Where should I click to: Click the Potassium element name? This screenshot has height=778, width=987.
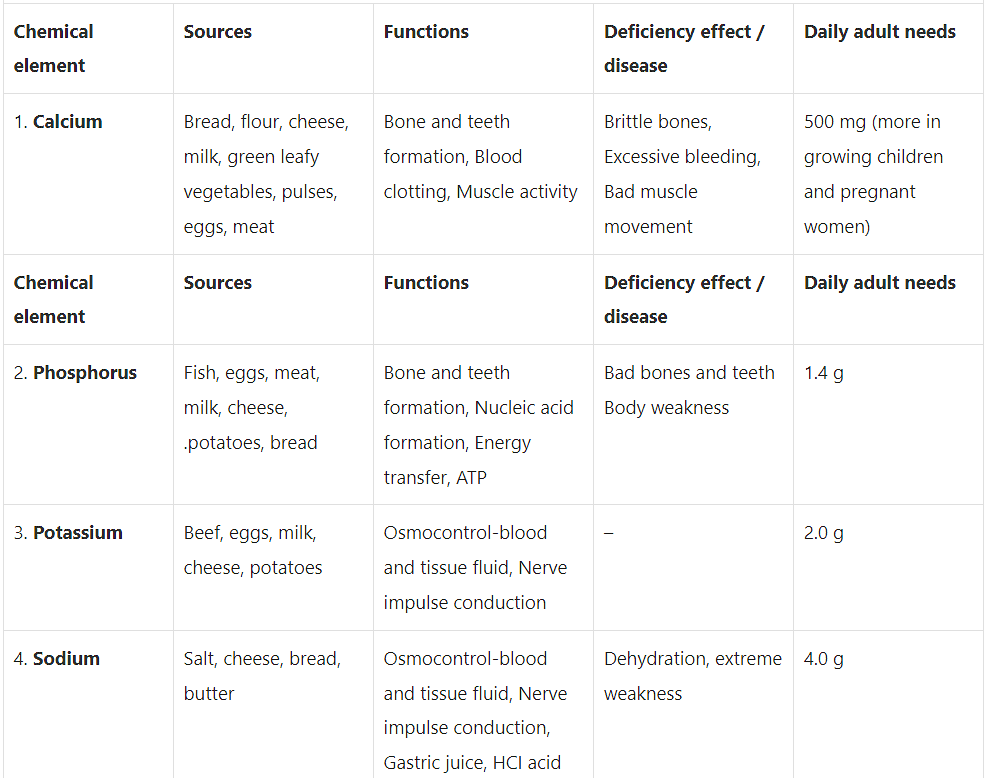(77, 533)
